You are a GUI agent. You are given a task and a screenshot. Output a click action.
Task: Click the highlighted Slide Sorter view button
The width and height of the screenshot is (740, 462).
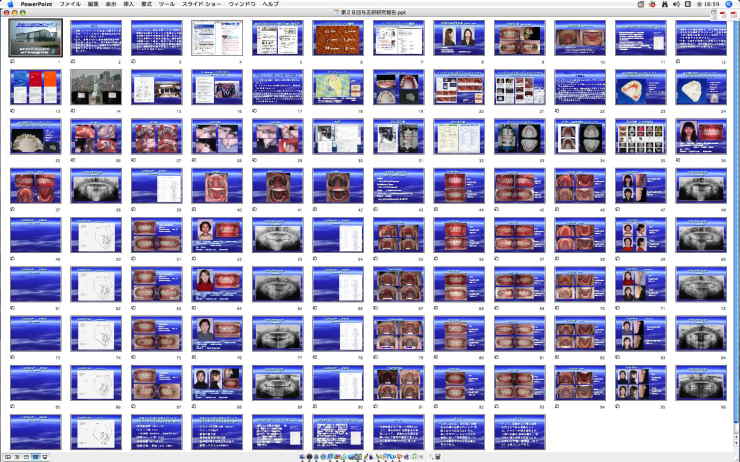[37, 456]
